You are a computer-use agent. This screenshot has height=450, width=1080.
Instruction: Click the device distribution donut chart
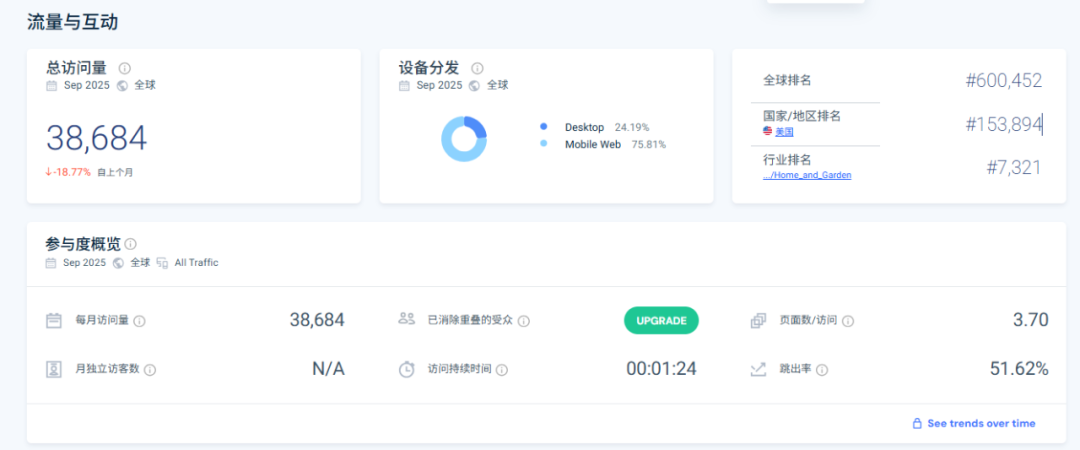point(464,139)
